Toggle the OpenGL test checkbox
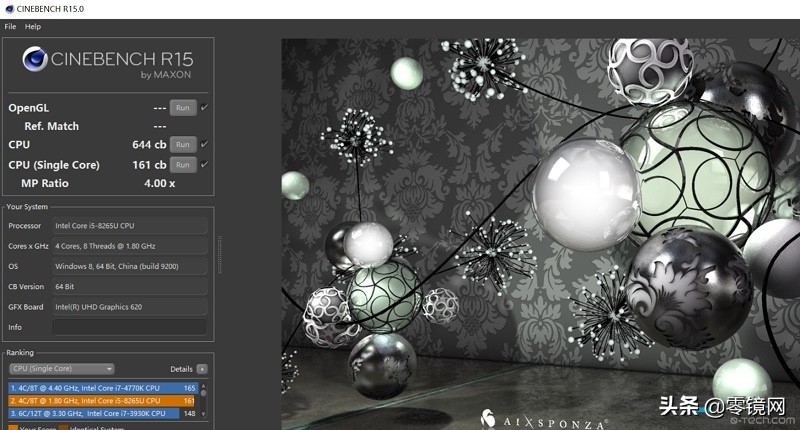Screen dimensions: 800x430 [x=204, y=107]
